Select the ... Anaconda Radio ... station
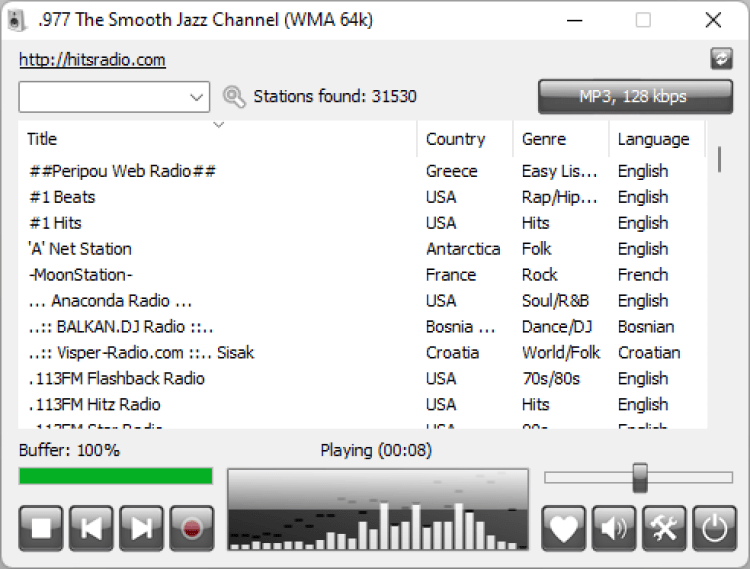This screenshot has height=569, width=750. click(x=363, y=301)
